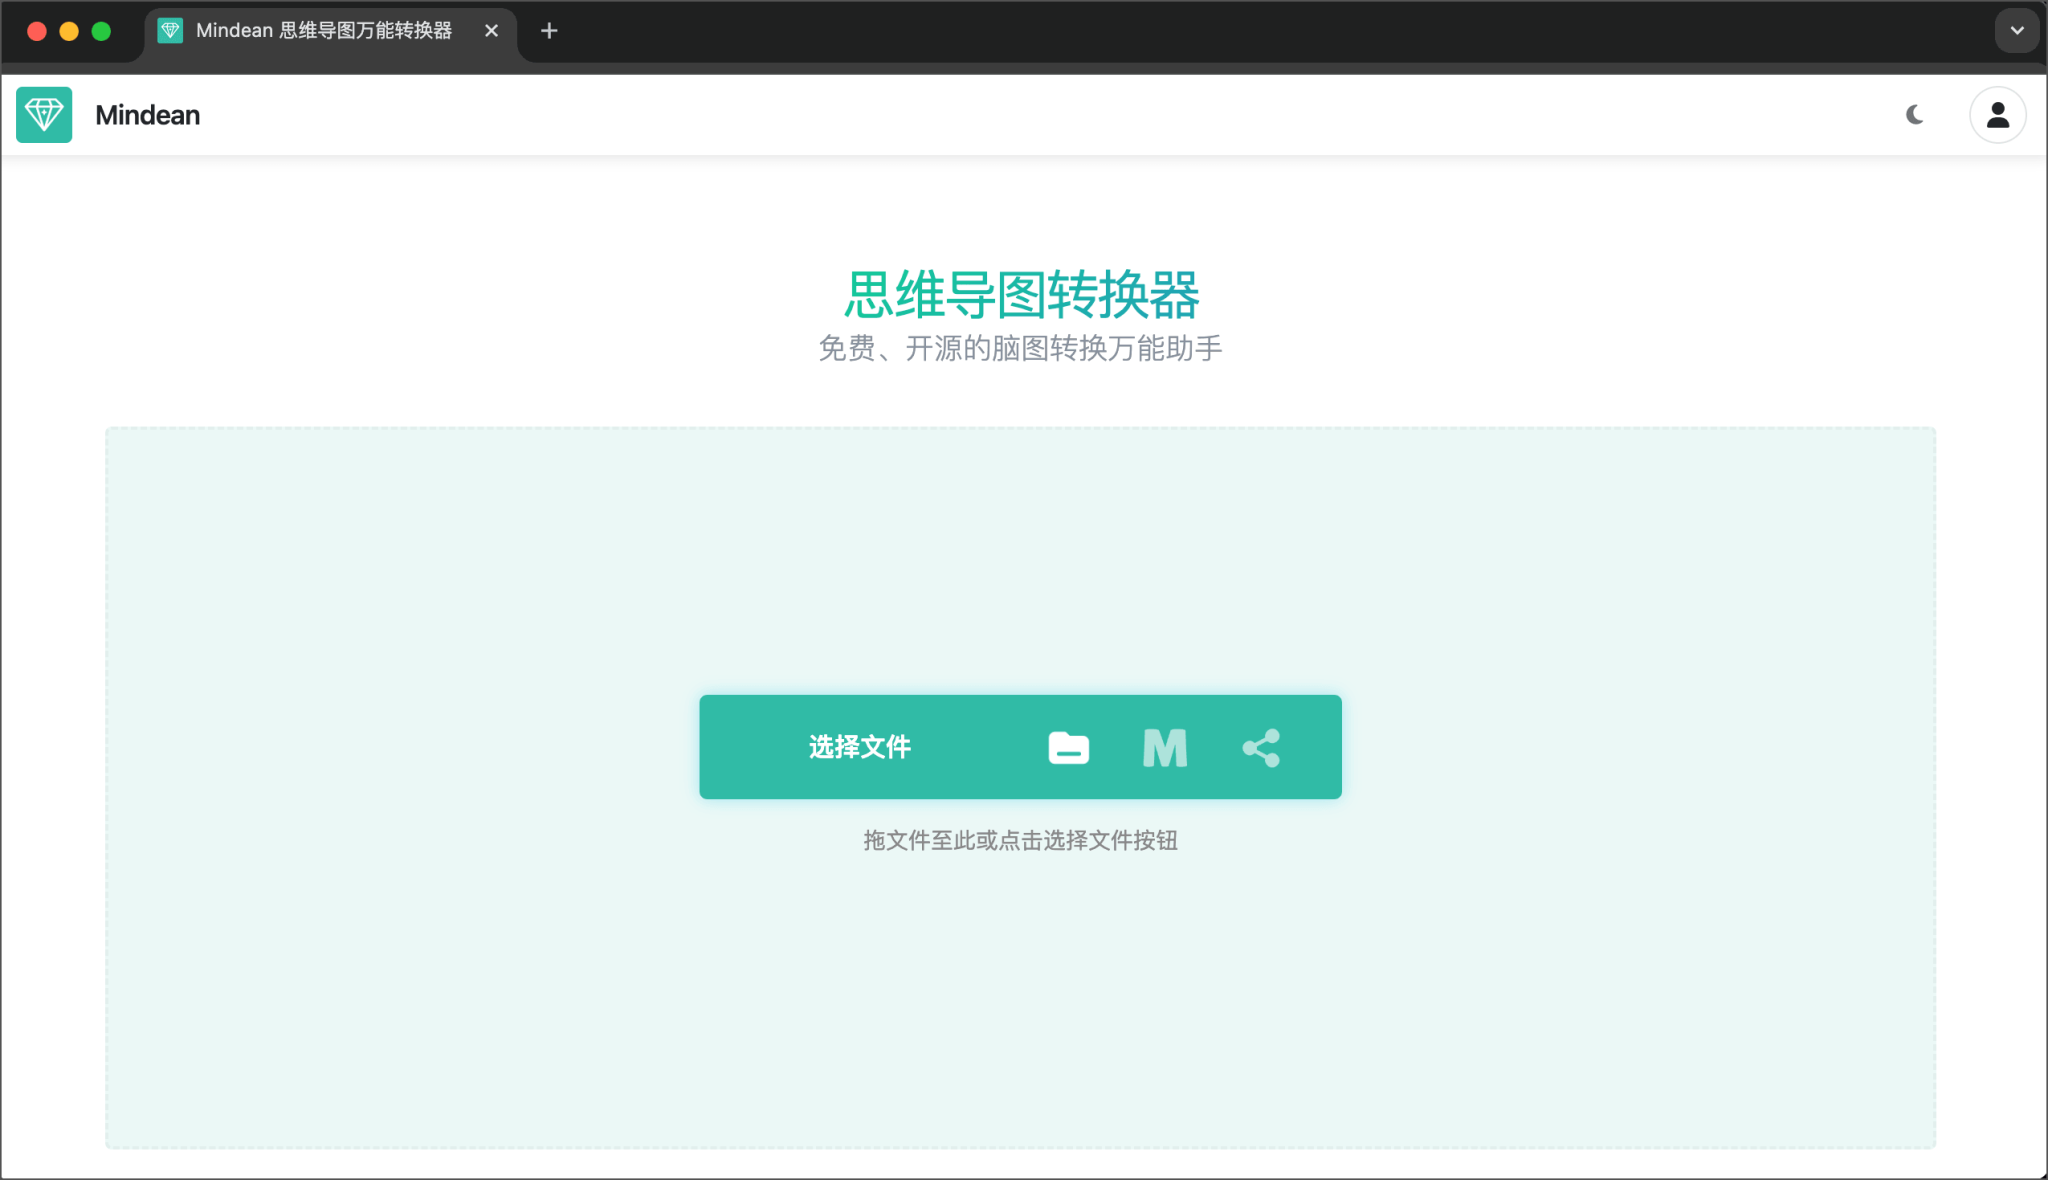Image resolution: width=2048 pixels, height=1180 pixels.
Task: Open the user account avatar menu
Action: click(x=1997, y=115)
